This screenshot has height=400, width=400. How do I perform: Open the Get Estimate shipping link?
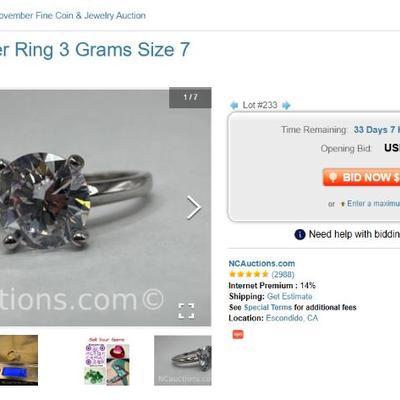289,296
